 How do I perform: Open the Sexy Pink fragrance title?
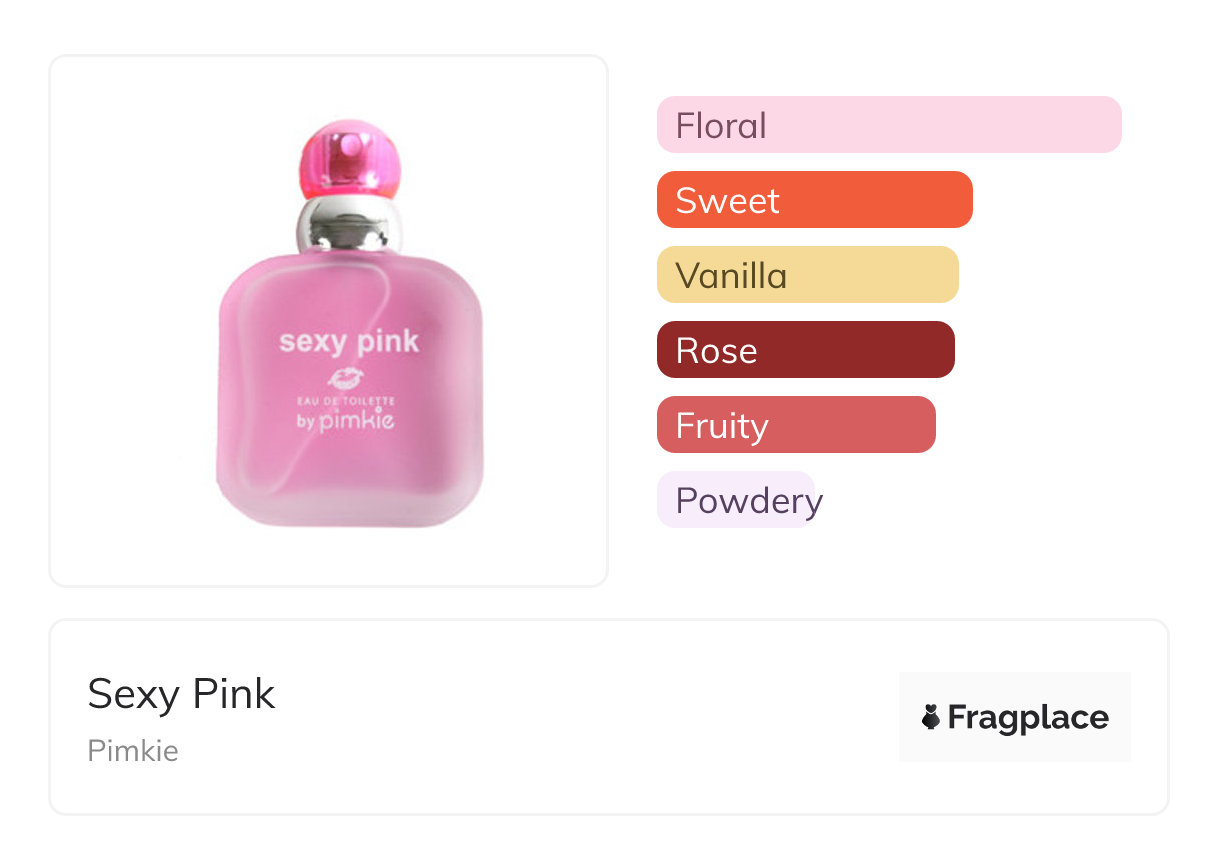click(x=181, y=694)
